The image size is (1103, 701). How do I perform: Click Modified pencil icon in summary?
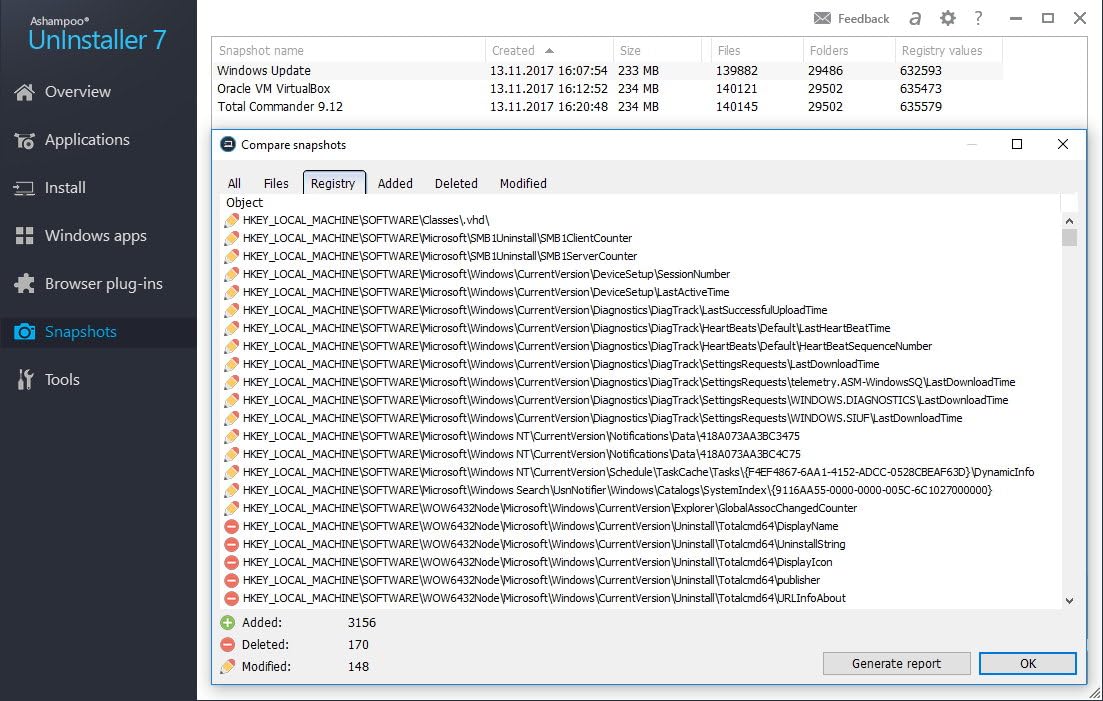point(227,667)
